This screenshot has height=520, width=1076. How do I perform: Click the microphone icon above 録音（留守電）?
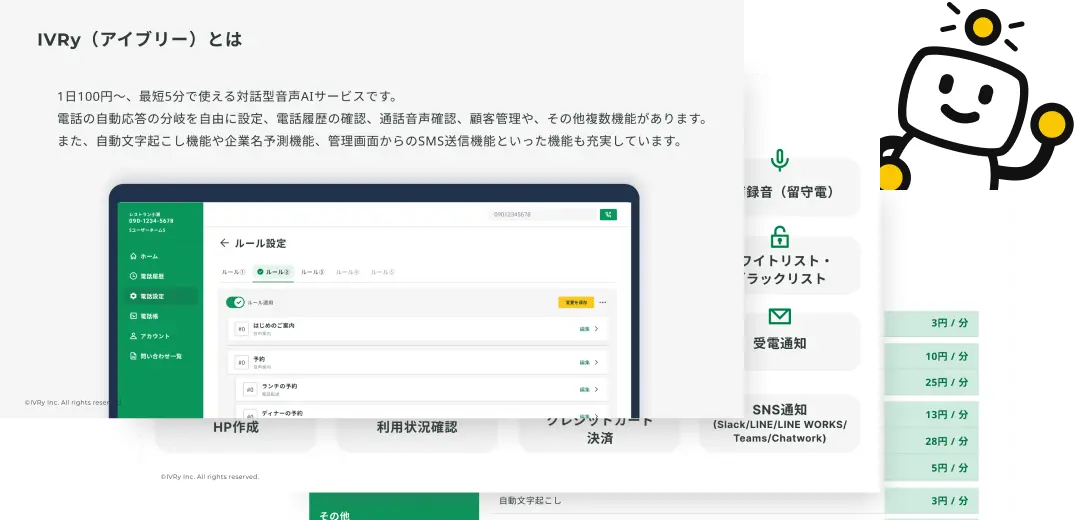point(779,160)
